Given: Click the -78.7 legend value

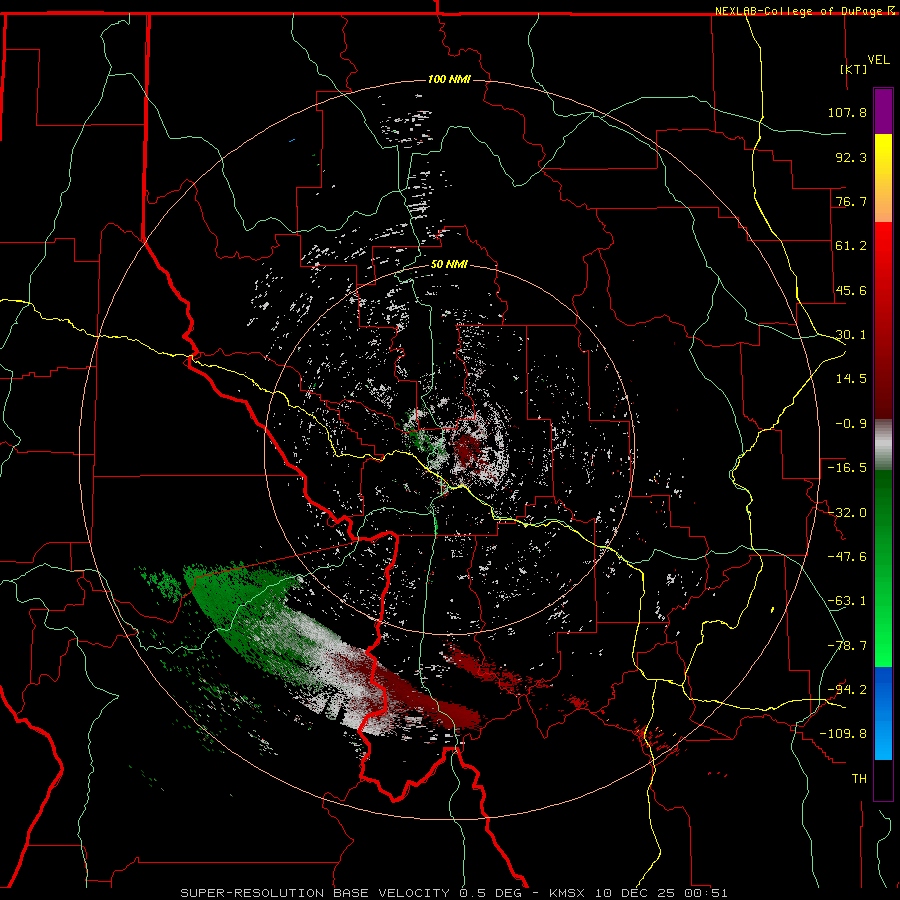Looking at the screenshot, I should (x=847, y=646).
